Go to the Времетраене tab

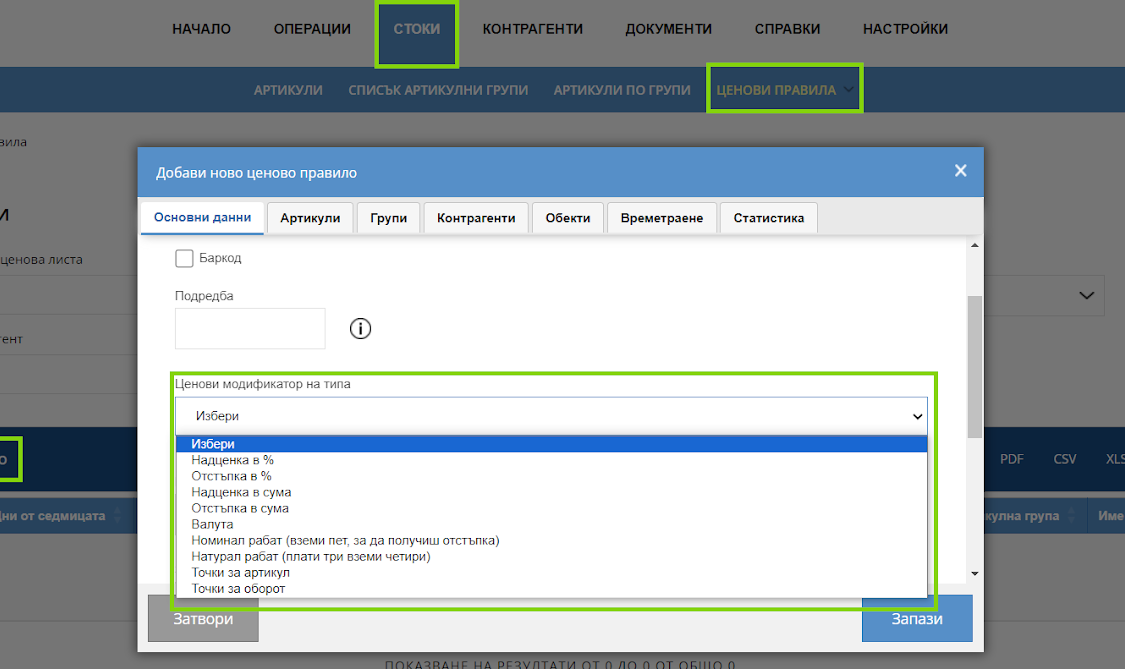click(662, 218)
